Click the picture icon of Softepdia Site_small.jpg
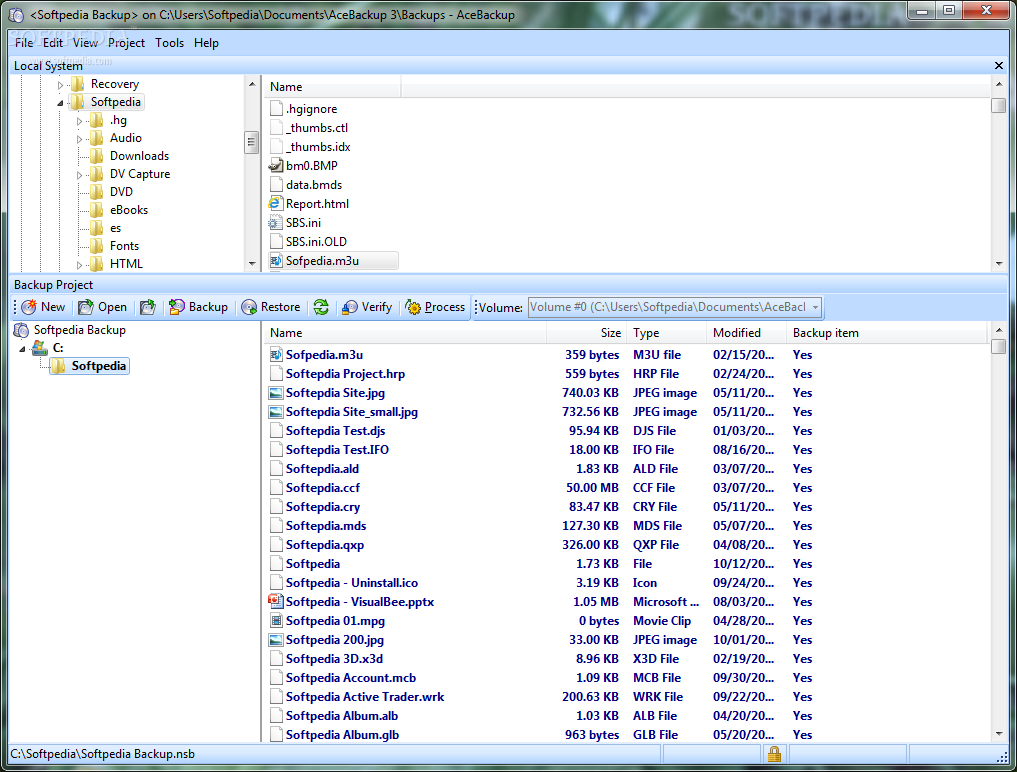Viewport: 1017px width, 772px height. tap(276, 412)
